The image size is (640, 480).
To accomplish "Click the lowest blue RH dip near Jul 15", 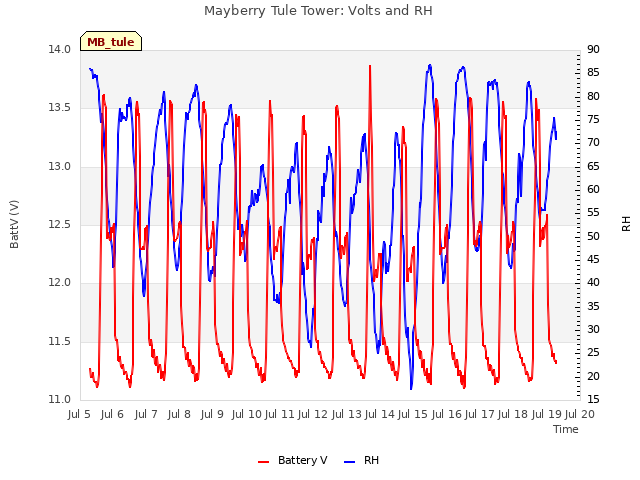I will (x=411, y=388).
